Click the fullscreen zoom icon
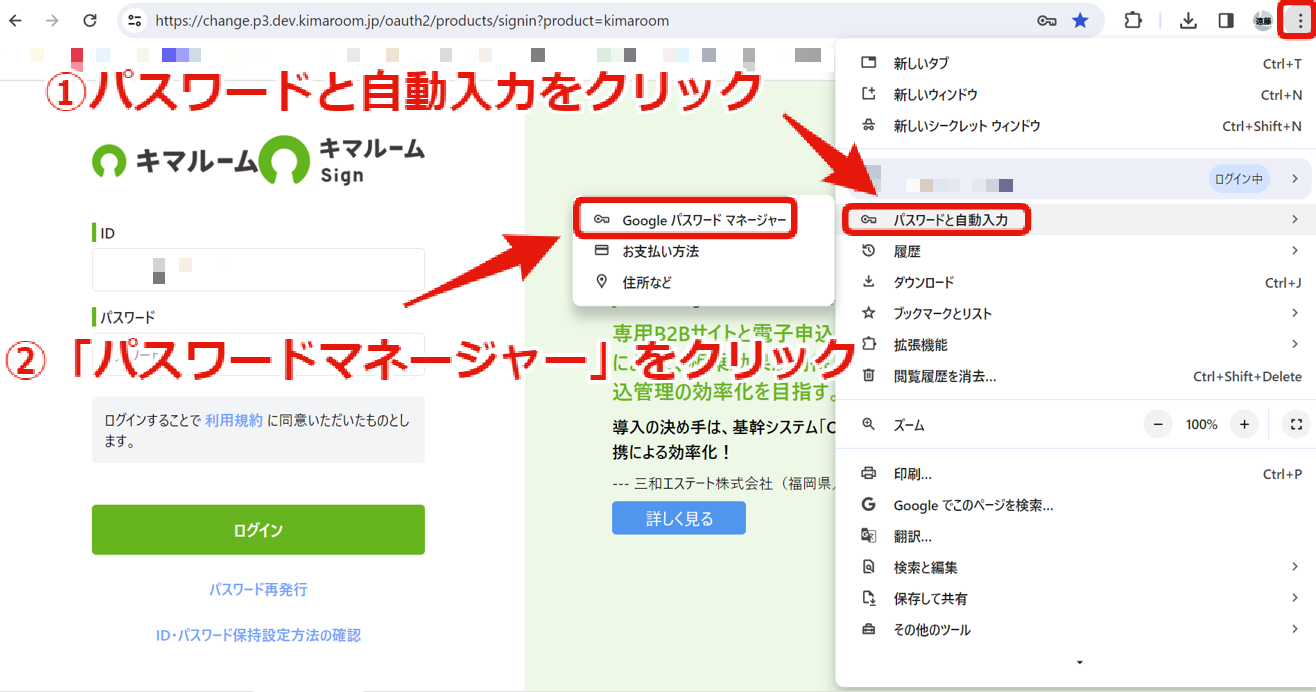Screen dimensions: 1316x692 tap(1296, 425)
